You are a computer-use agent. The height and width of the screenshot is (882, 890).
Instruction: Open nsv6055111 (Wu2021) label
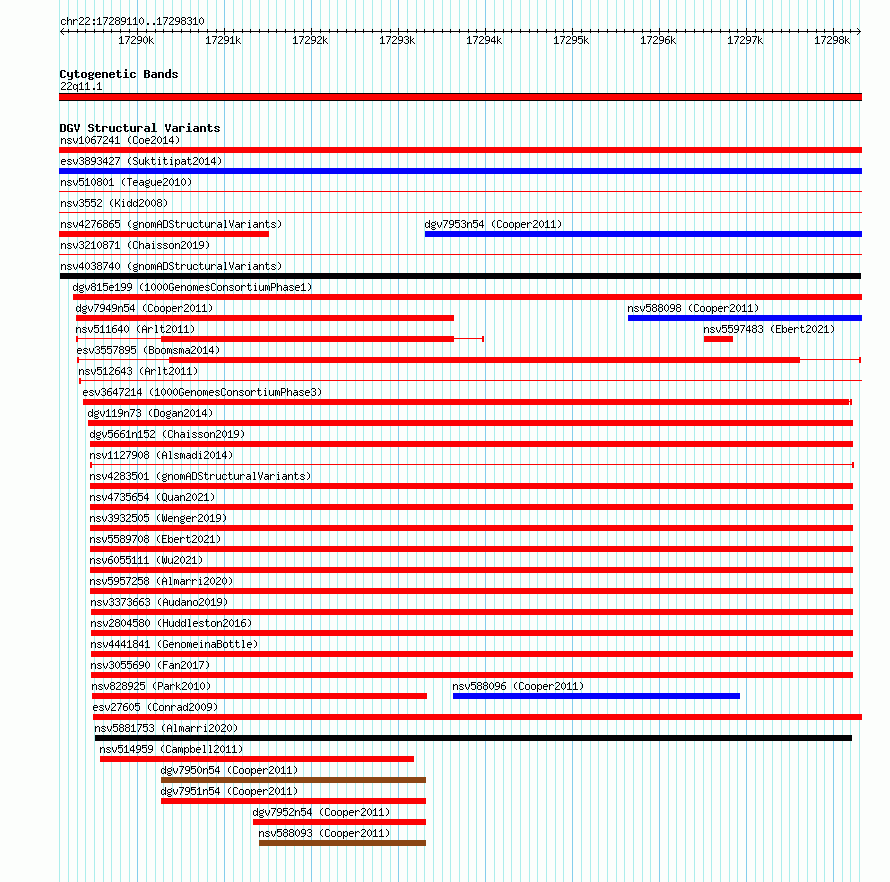(x=146, y=560)
